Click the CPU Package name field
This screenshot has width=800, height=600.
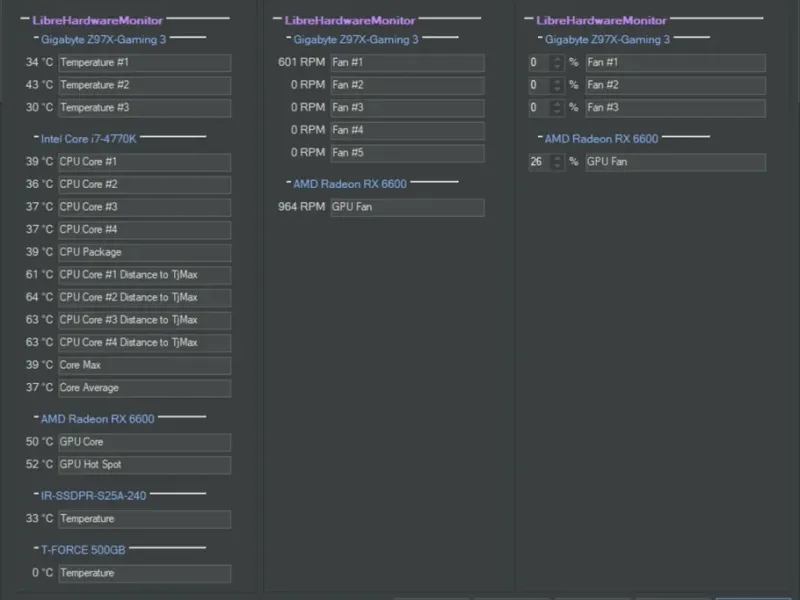pos(144,252)
